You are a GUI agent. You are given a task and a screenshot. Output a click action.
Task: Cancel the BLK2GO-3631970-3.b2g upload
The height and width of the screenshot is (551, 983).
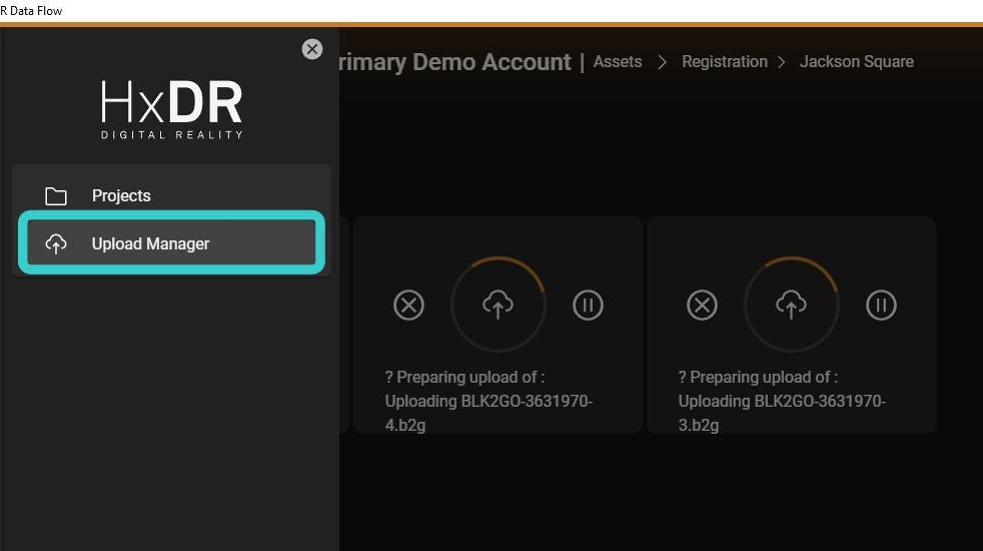point(702,305)
